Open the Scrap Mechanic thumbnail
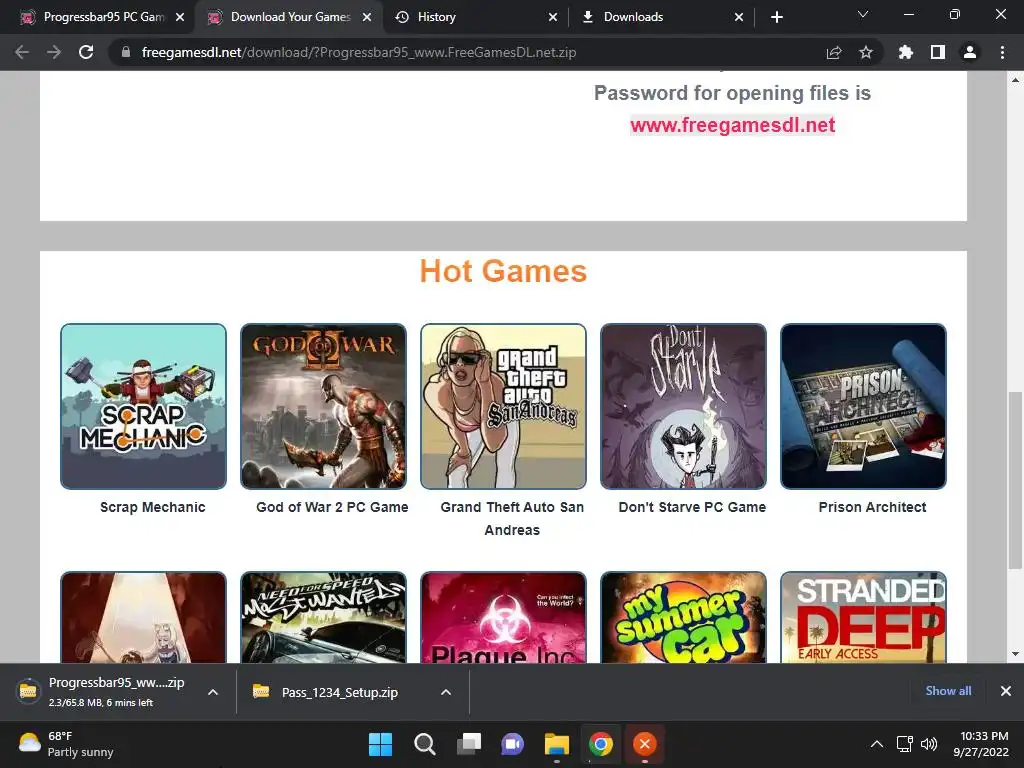Viewport: 1024px width, 768px height. (x=144, y=406)
